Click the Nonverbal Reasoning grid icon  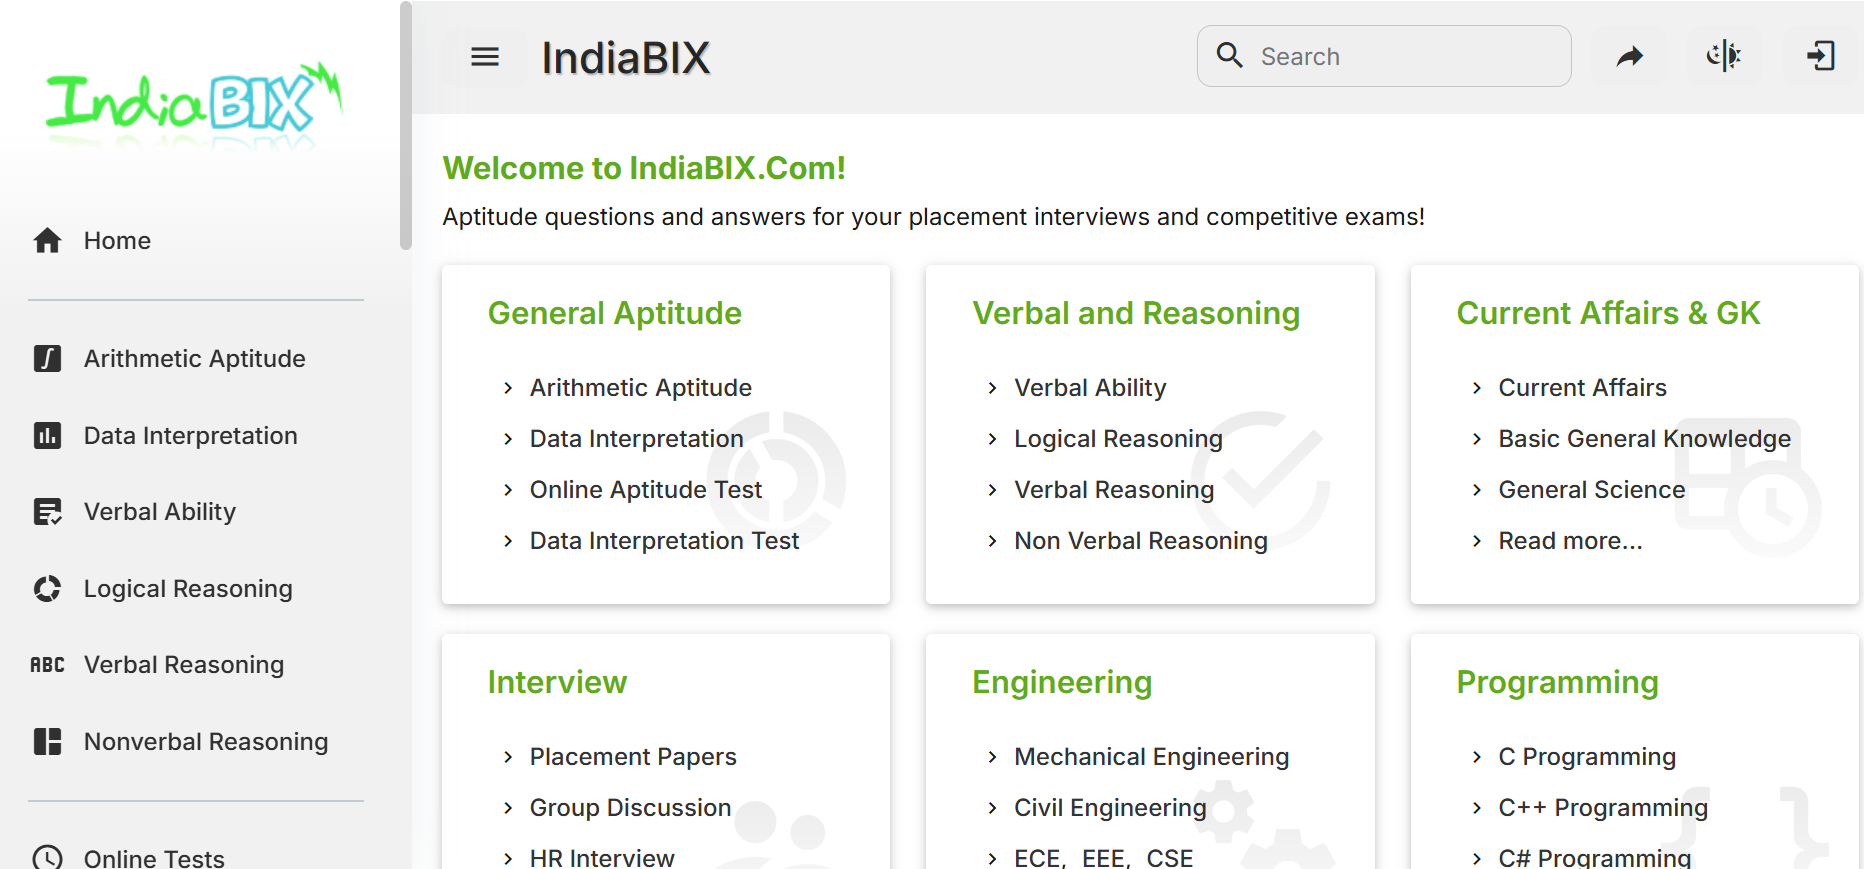point(47,742)
